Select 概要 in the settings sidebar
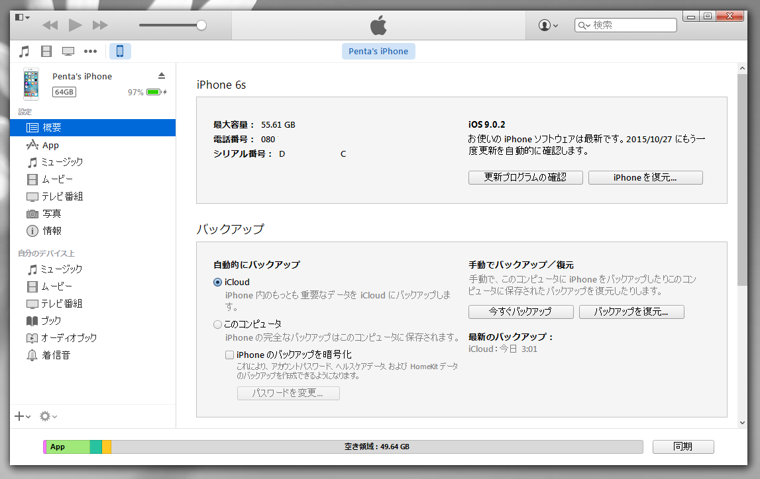Screen dimensions: 760x479 [x=93, y=128]
